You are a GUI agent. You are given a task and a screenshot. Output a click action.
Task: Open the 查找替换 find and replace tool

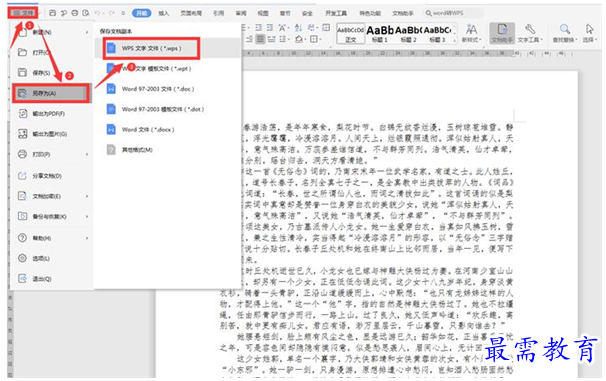(x=565, y=33)
